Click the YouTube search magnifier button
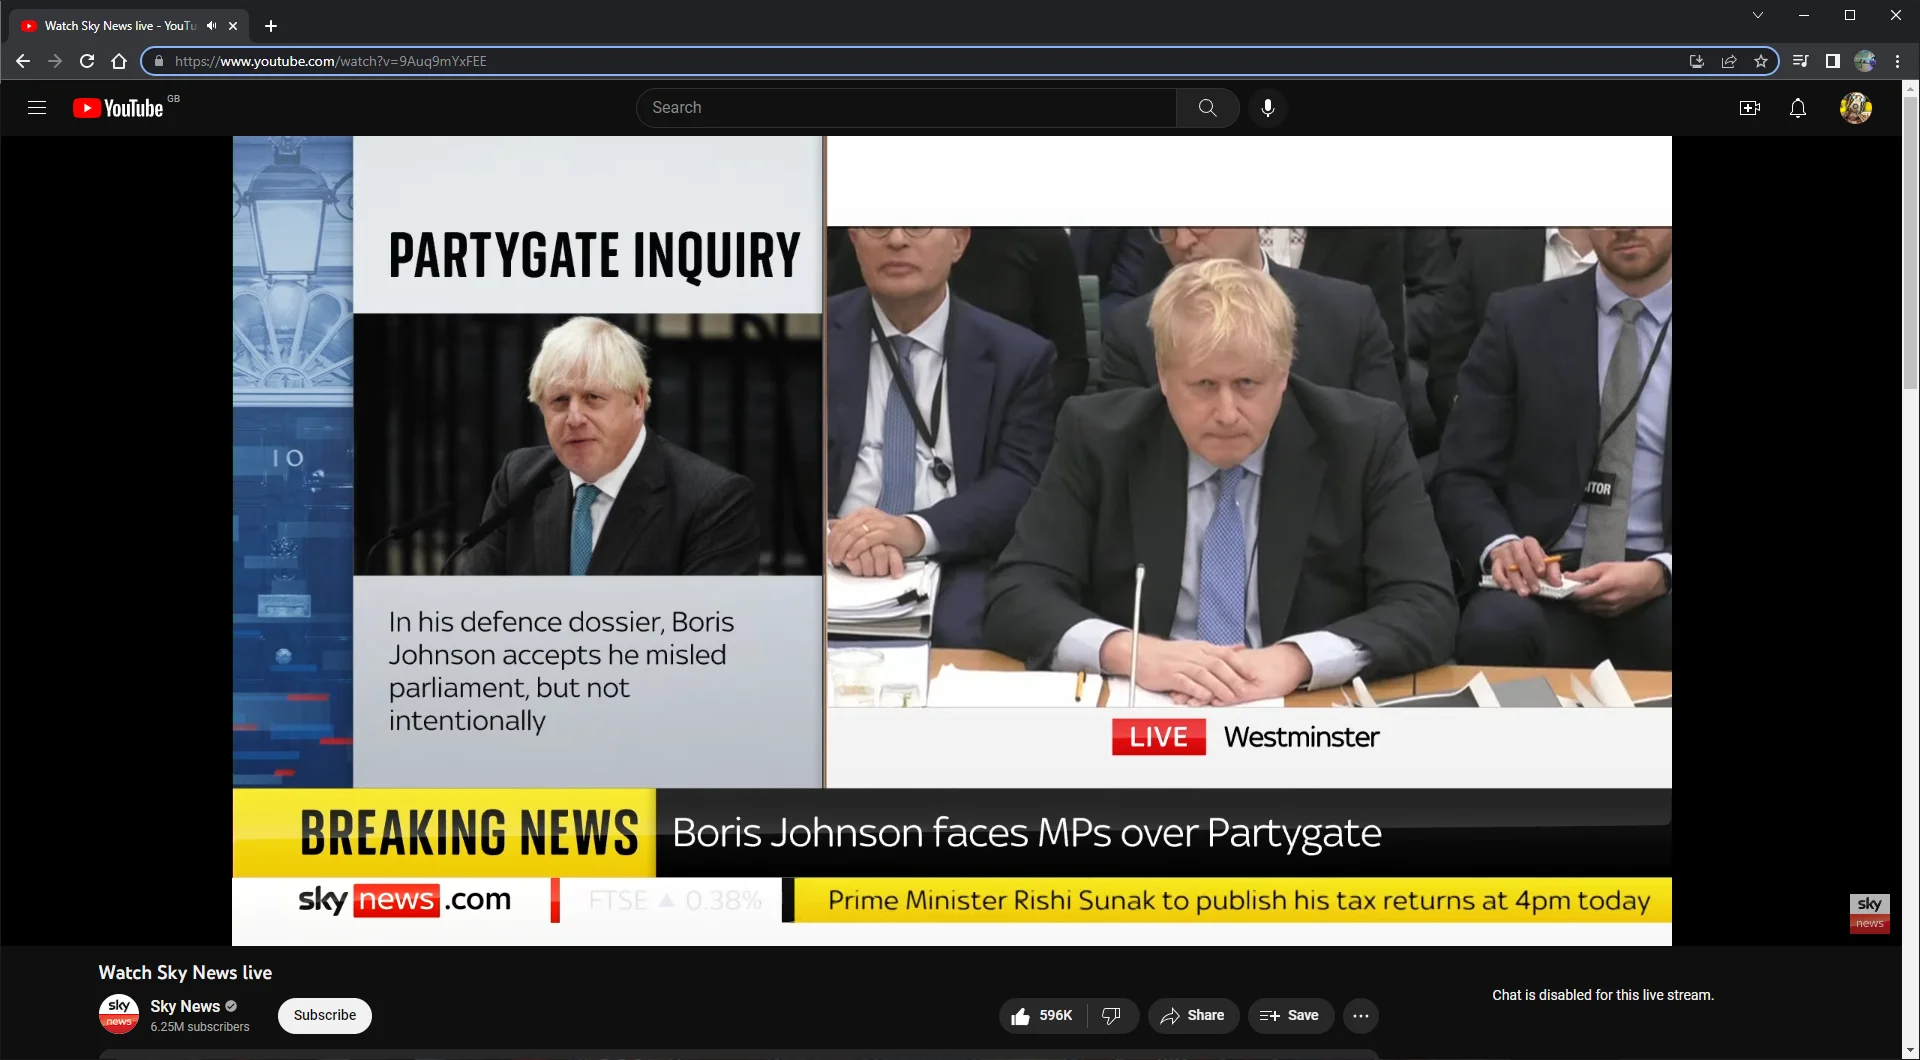The height and width of the screenshot is (1060, 1920). pyautogui.click(x=1208, y=108)
